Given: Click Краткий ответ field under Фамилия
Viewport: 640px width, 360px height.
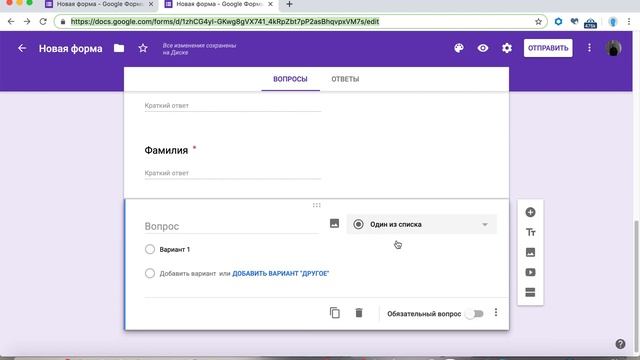Looking at the screenshot, I should pos(233,173).
